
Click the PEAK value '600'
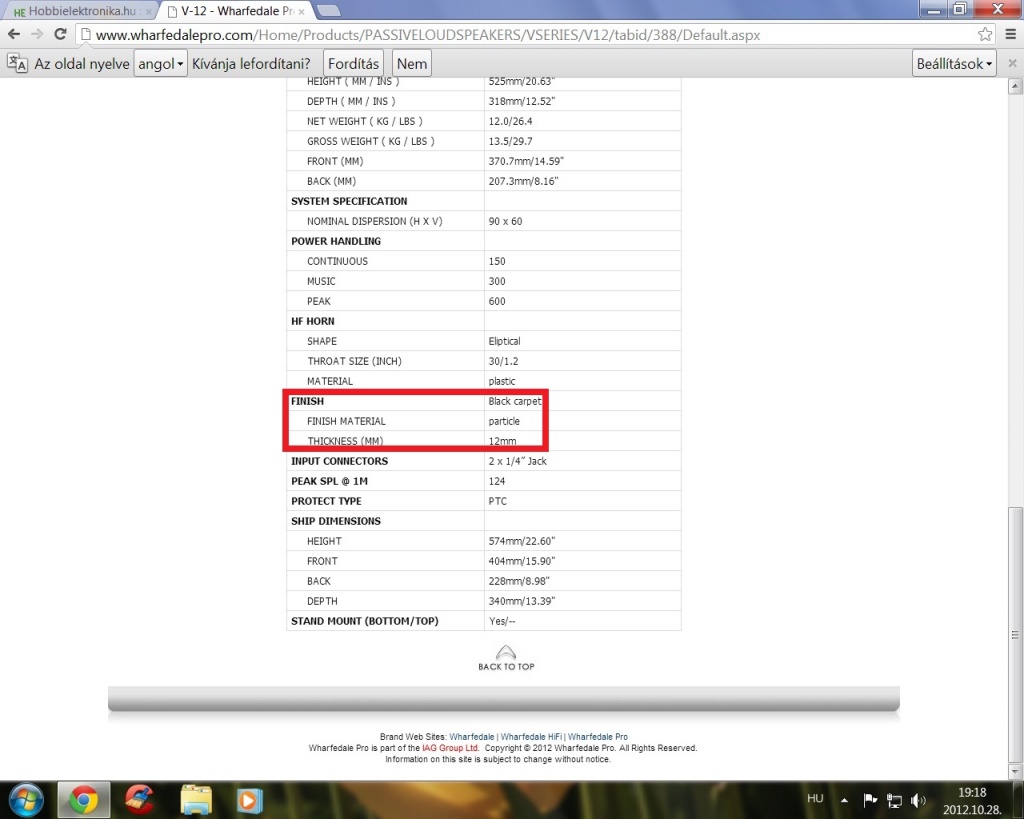click(497, 301)
